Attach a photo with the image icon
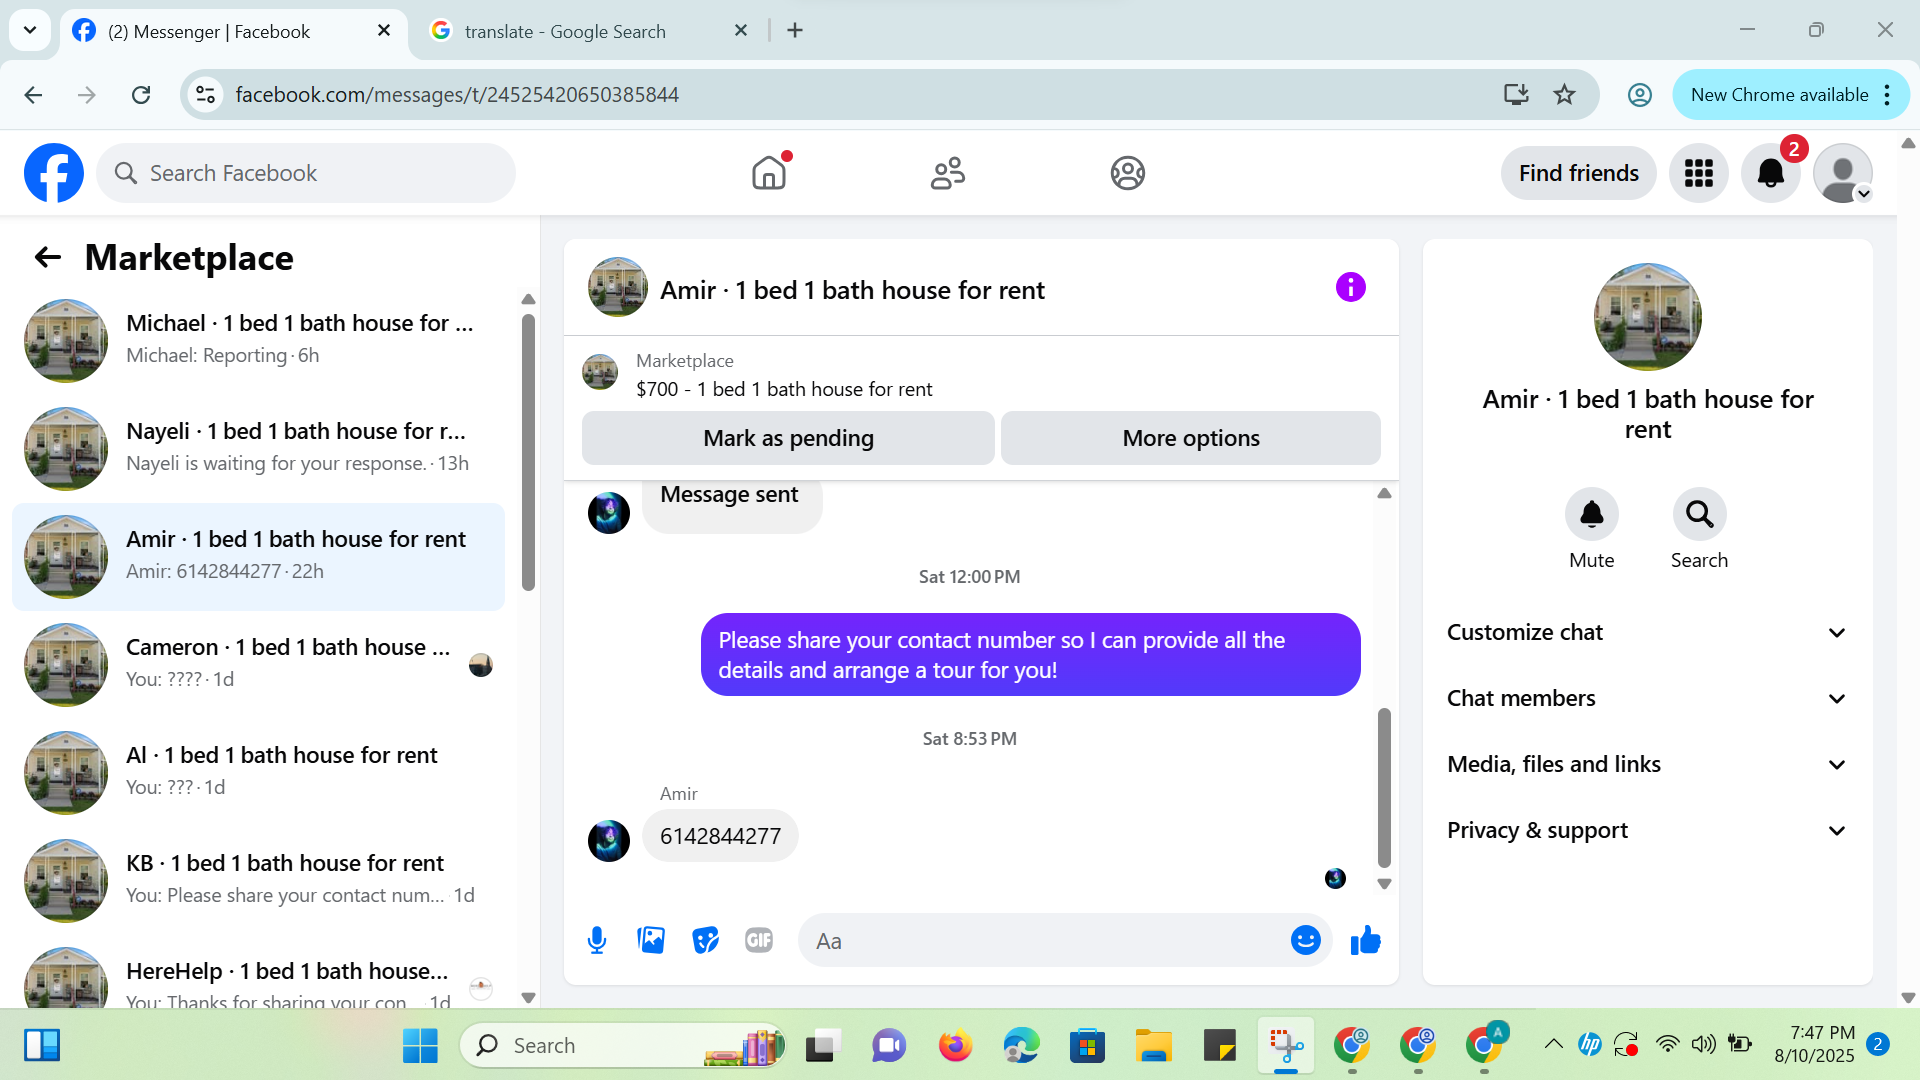The height and width of the screenshot is (1080, 1920). click(x=651, y=940)
